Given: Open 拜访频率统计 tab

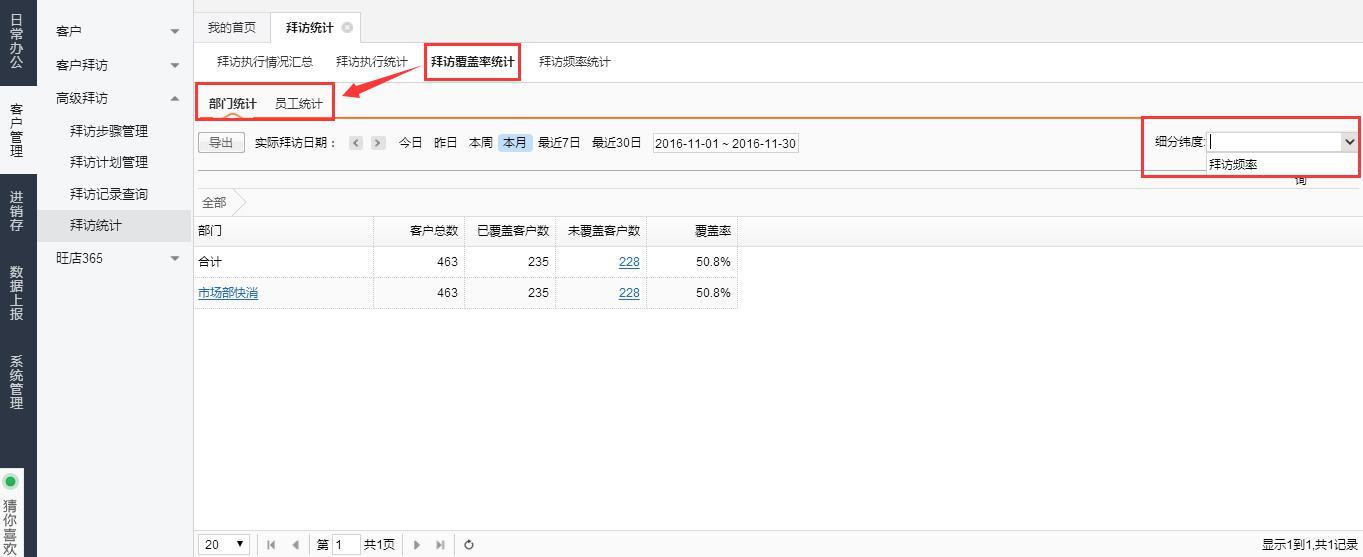Looking at the screenshot, I should tap(574, 62).
